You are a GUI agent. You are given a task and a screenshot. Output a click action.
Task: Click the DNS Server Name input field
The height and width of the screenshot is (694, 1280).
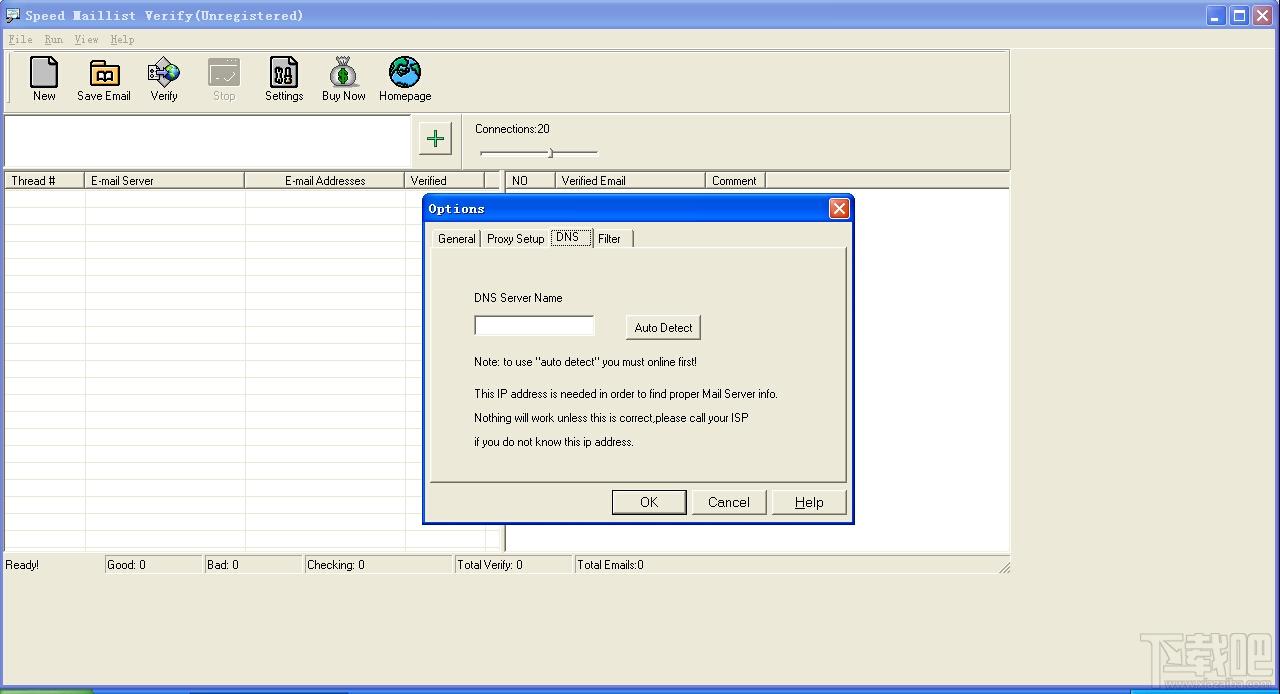click(x=534, y=326)
